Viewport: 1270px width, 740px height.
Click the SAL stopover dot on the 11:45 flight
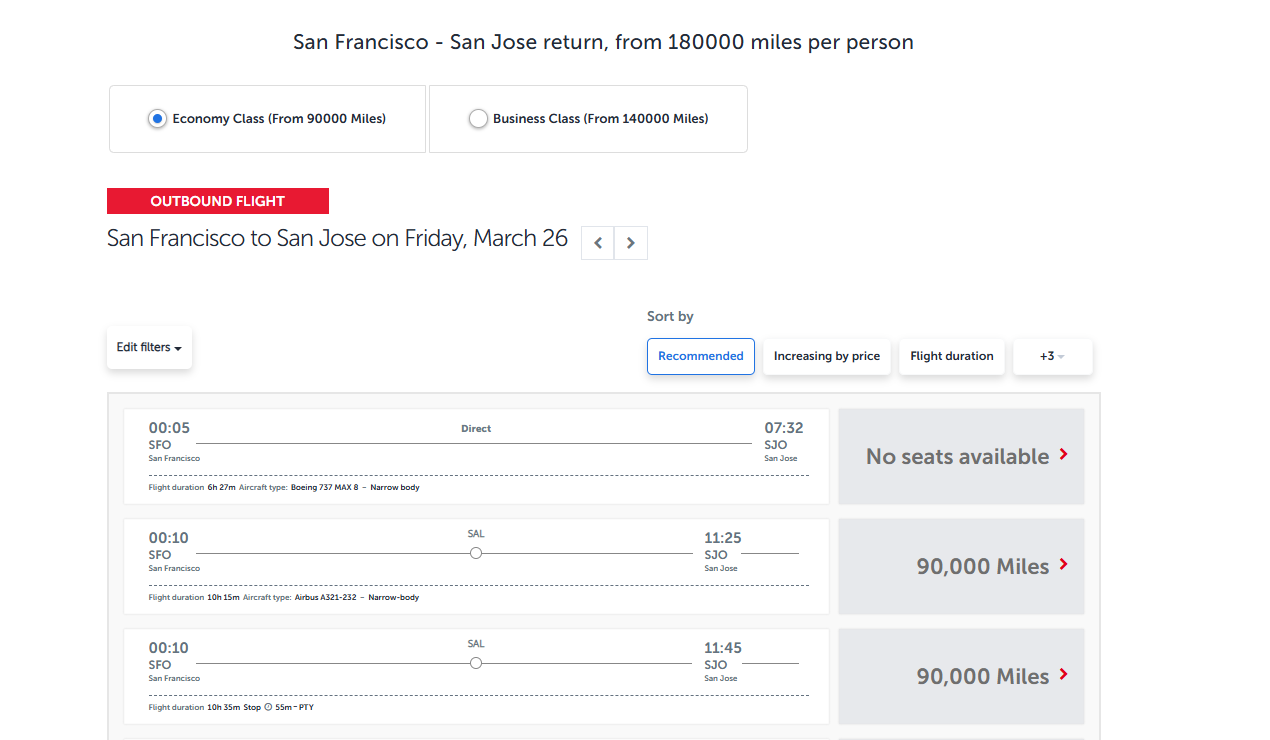coord(475,662)
